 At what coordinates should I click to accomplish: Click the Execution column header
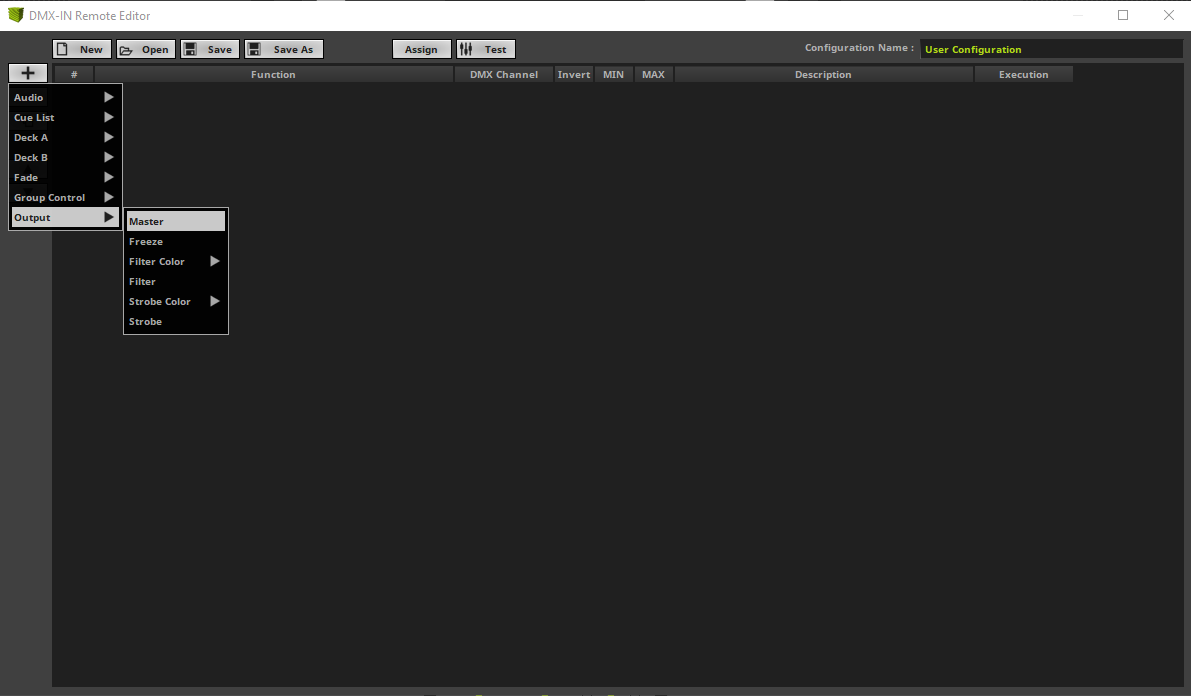[1023, 74]
